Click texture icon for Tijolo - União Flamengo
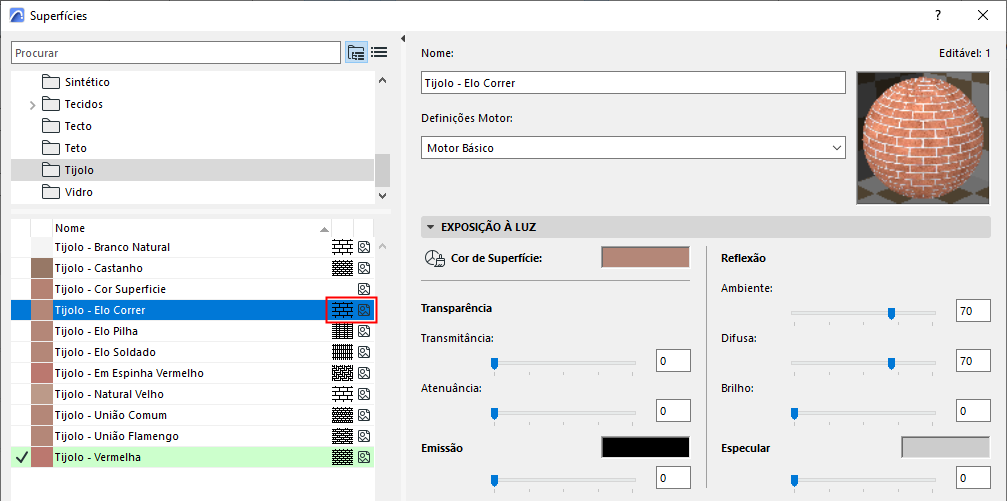This screenshot has height=501, width=1007. (364, 436)
